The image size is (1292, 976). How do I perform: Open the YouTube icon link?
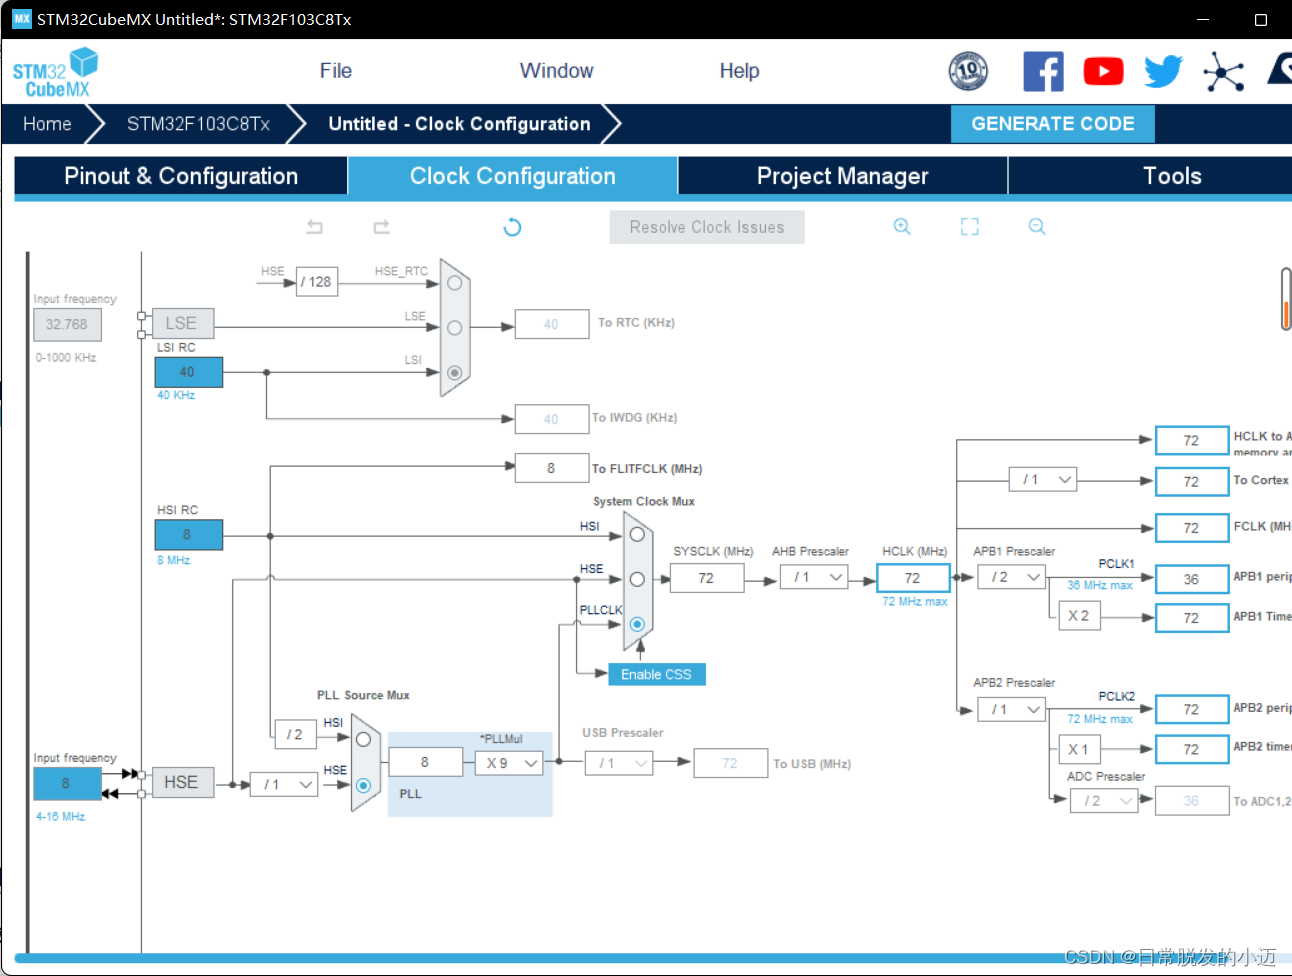[1103, 71]
